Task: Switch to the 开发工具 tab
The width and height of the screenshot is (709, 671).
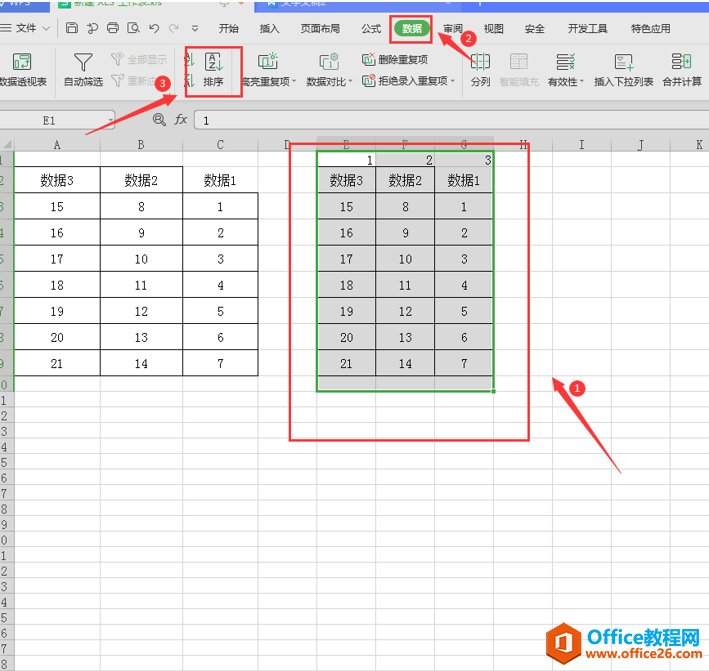Action: click(x=587, y=28)
